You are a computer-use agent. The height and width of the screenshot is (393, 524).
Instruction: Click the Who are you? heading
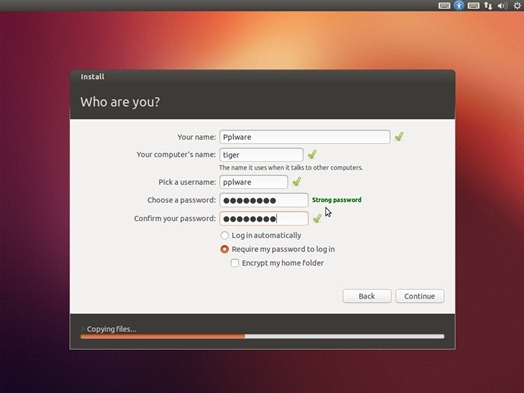point(120,102)
